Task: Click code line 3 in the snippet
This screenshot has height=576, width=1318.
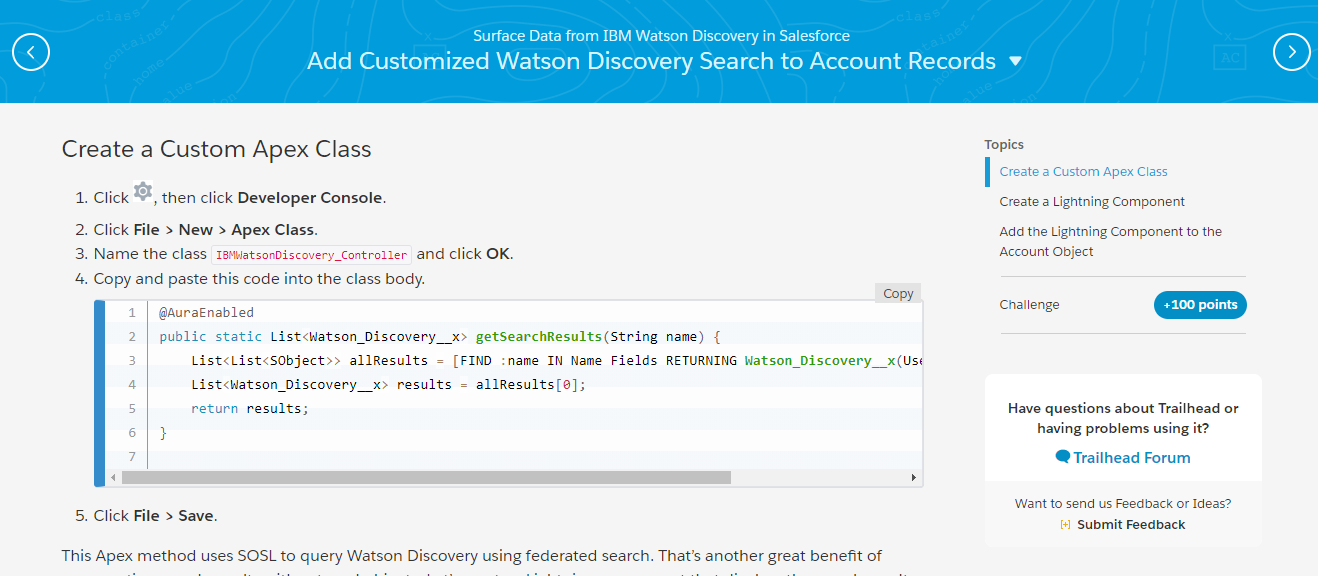Action: (540, 360)
